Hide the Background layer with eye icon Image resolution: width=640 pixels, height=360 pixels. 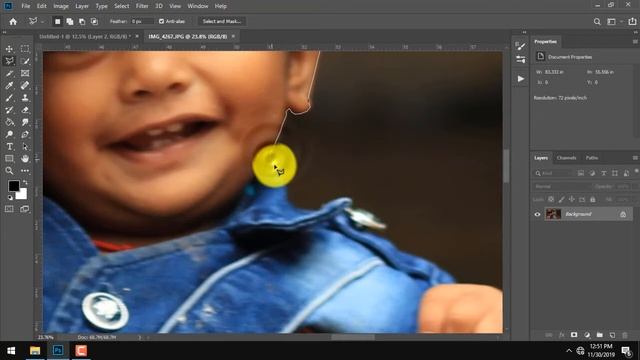(537, 214)
